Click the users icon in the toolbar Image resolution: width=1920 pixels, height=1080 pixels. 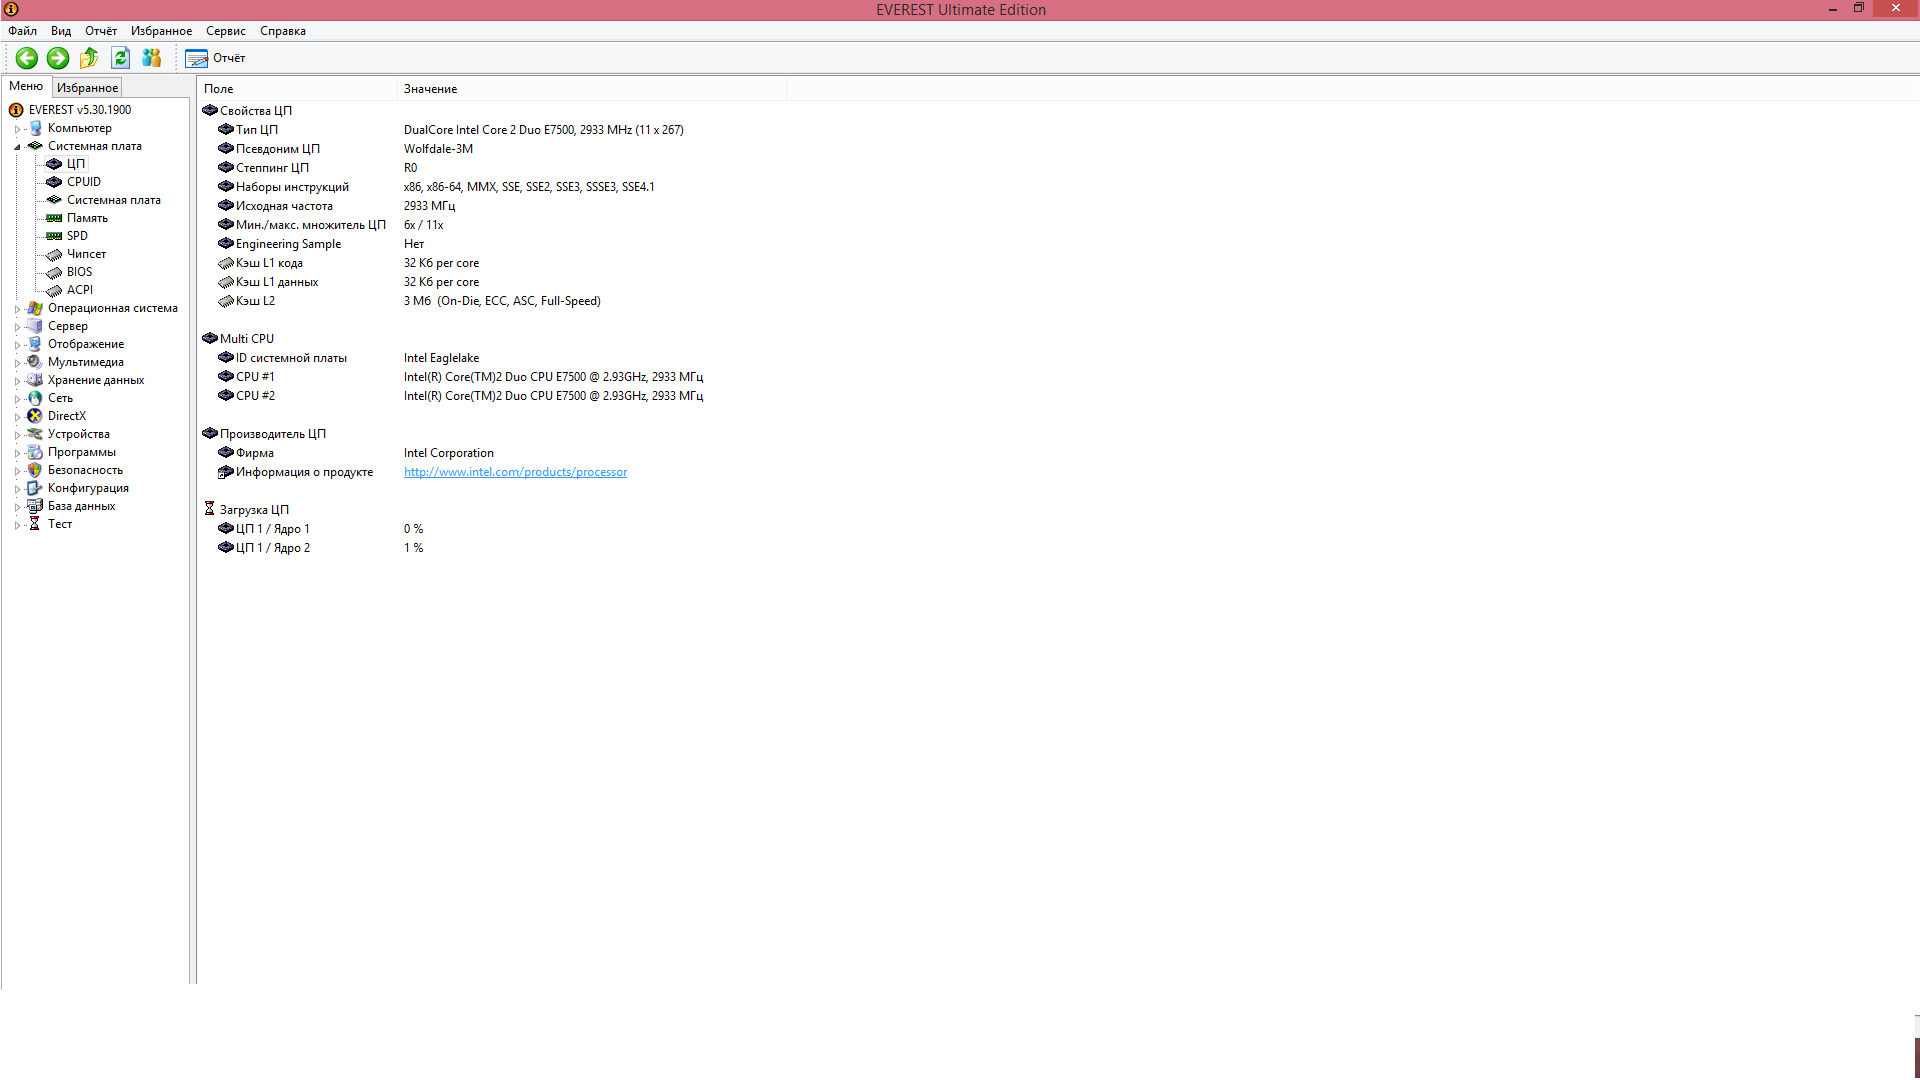point(152,58)
